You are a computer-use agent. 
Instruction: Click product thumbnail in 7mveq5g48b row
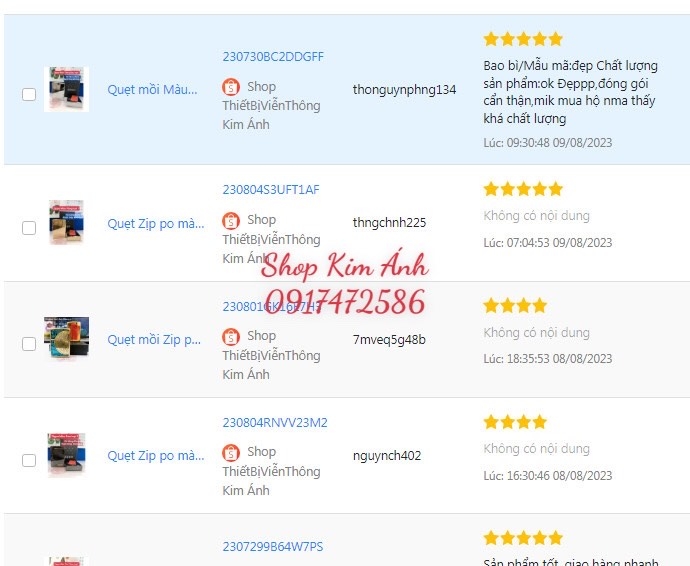pos(66,338)
